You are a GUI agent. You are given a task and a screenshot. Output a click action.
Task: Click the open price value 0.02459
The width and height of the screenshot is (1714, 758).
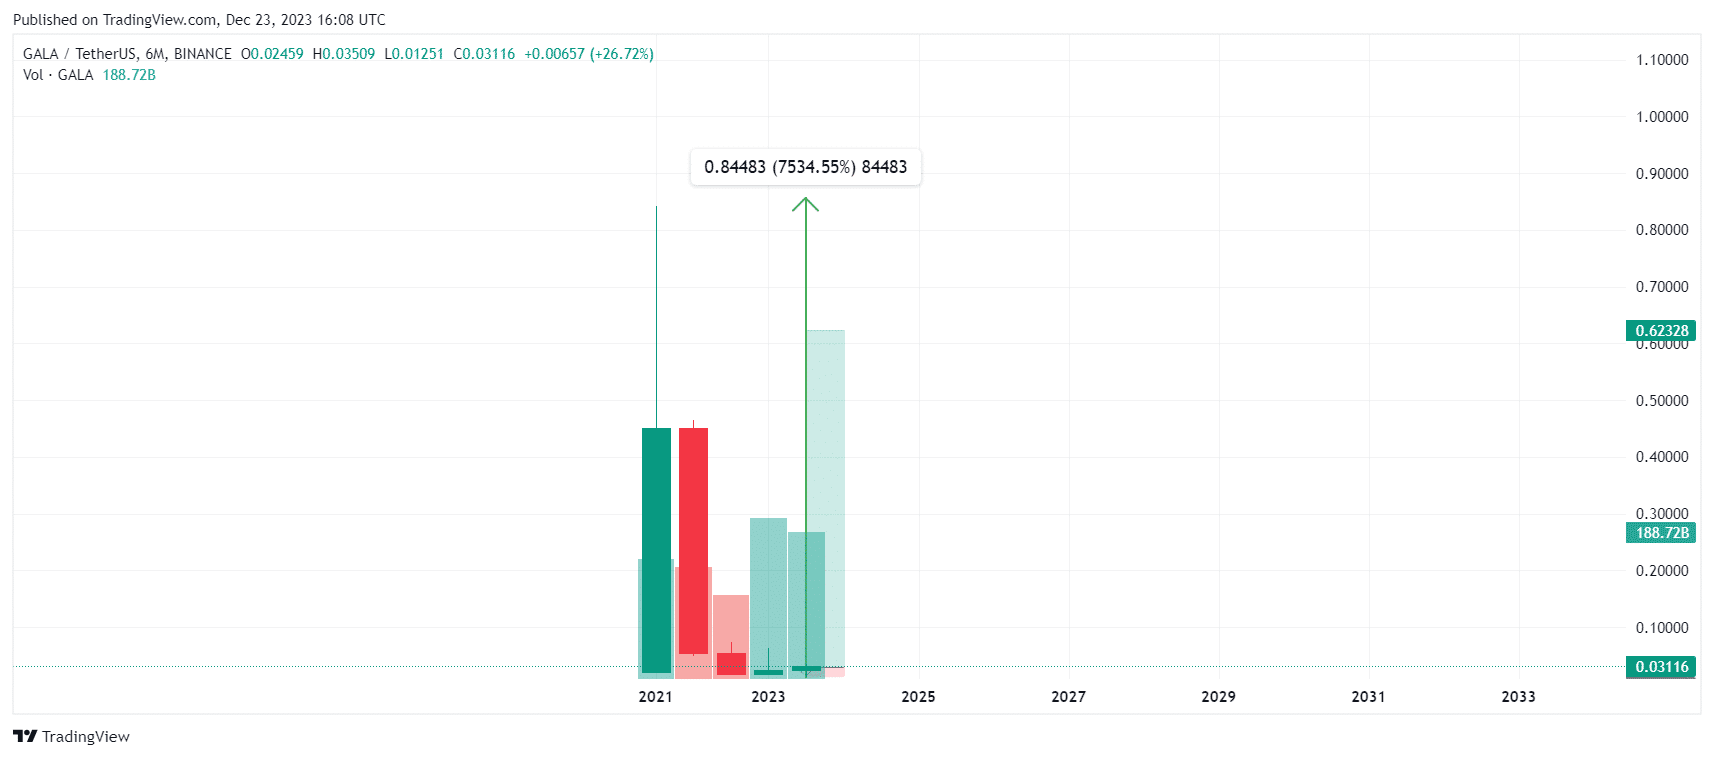tap(276, 54)
